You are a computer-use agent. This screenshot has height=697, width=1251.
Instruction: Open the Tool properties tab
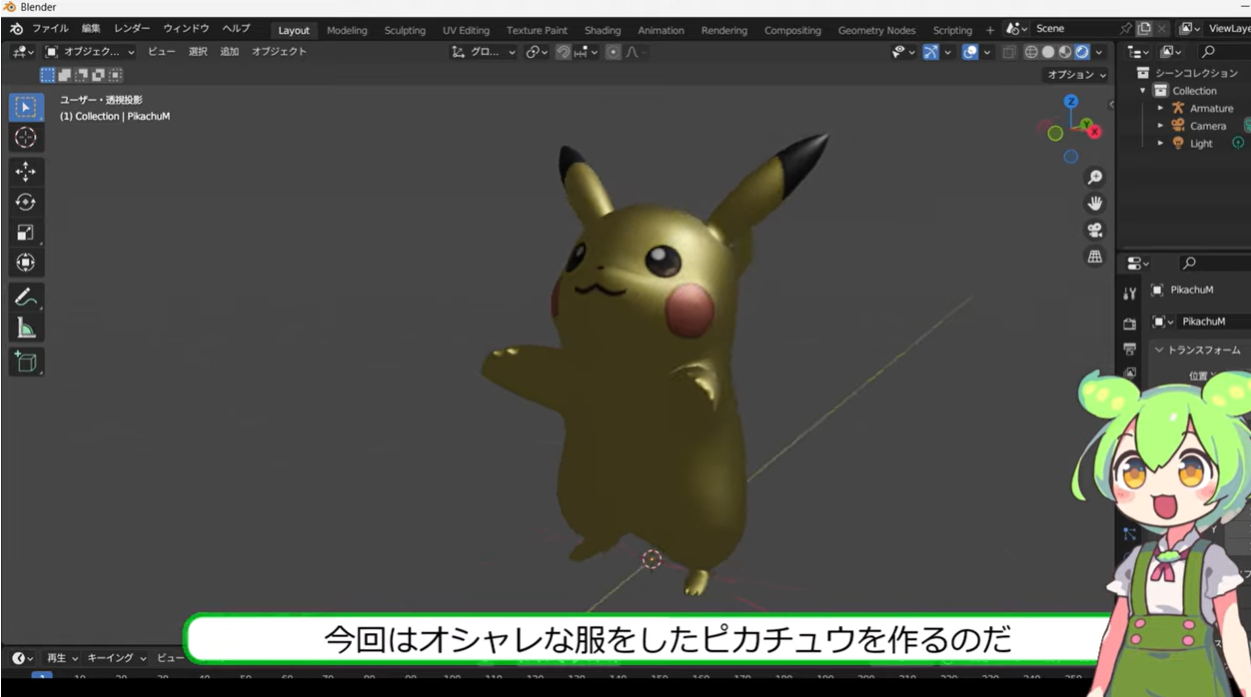tap(1129, 293)
